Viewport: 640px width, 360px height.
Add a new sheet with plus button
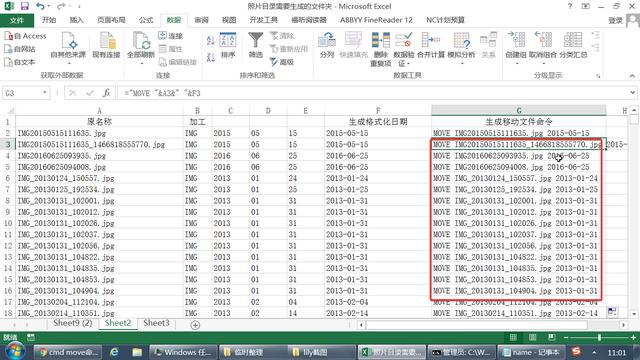coord(195,325)
